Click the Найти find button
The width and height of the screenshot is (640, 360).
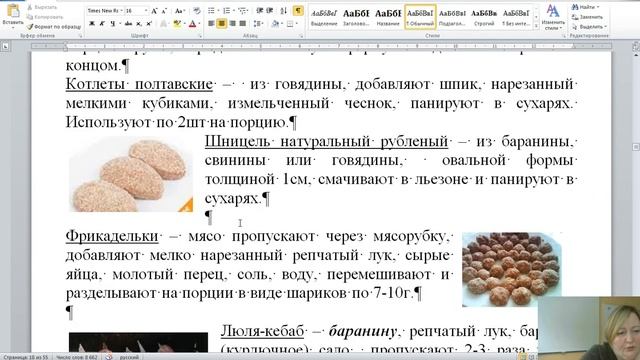[x=583, y=7]
